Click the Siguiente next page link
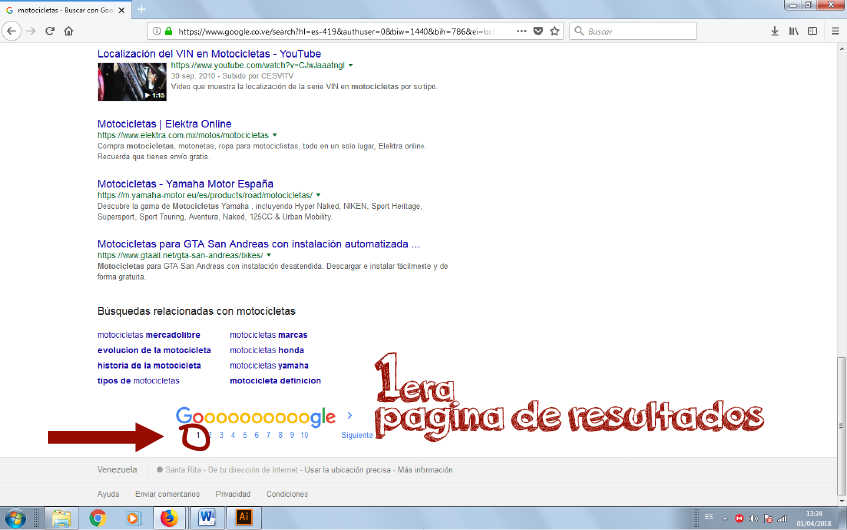The width and height of the screenshot is (847, 530). click(x=357, y=435)
